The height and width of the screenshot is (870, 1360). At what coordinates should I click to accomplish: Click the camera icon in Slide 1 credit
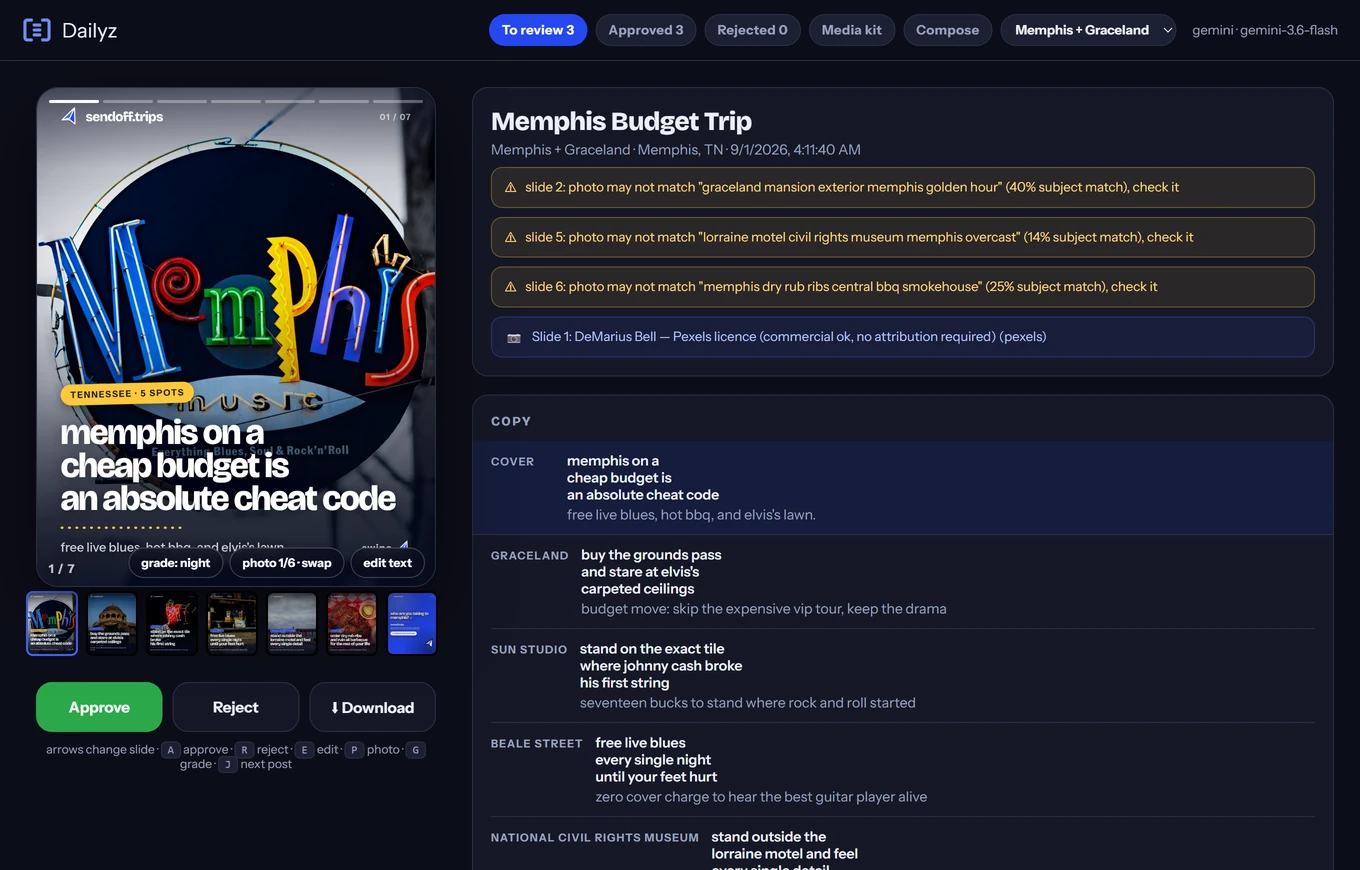[514, 337]
